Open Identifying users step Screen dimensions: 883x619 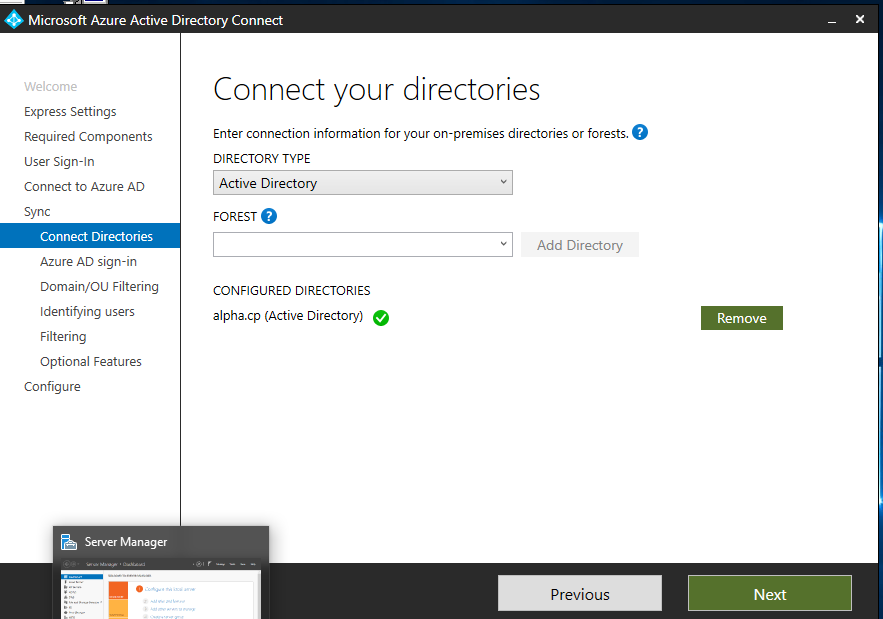87,311
